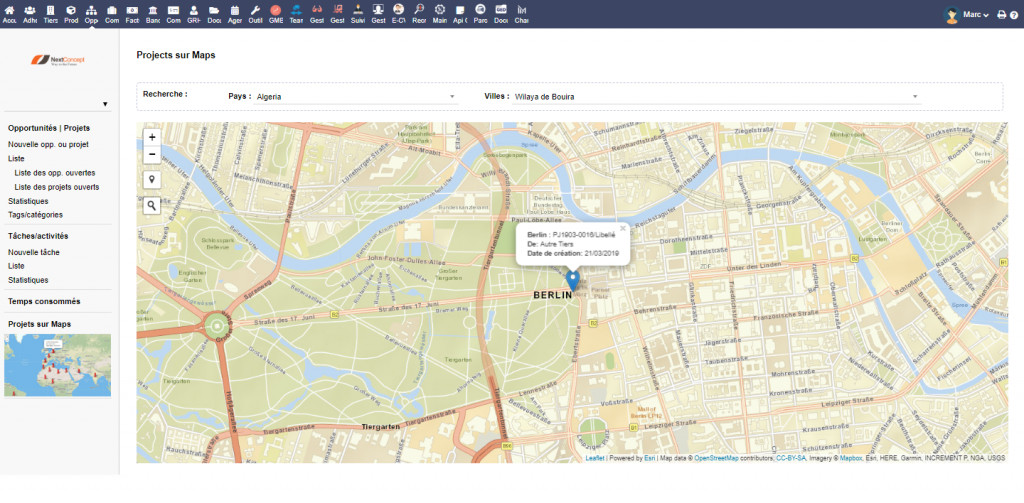Open the Agenda calendar icon
Image resolution: width=1024 pixels, height=503 pixels.
point(234,13)
